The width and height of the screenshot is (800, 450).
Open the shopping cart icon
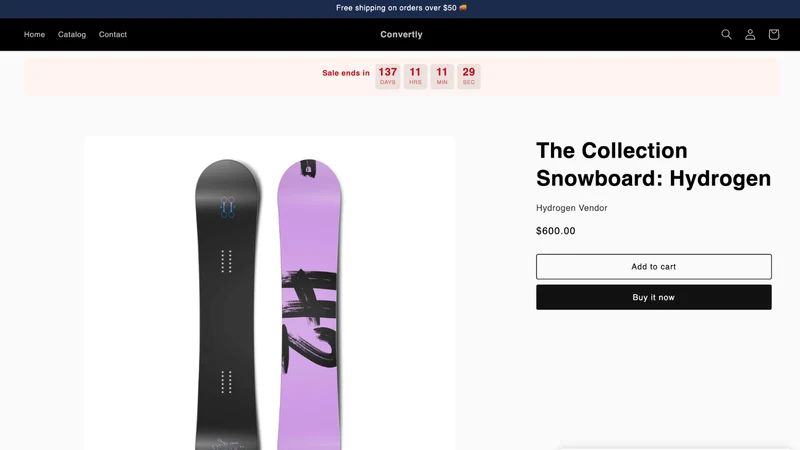pyautogui.click(x=773, y=34)
